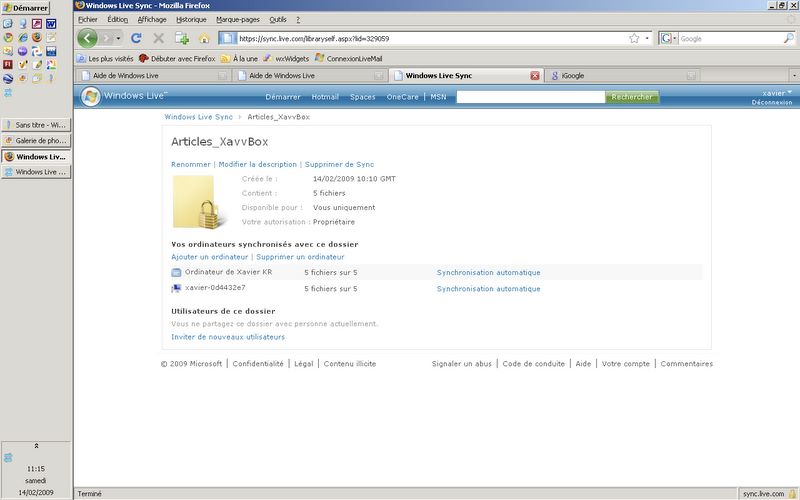Image resolution: width=800 pixels, height=500 pixels.
Task: Click the URL address field
Action: point(432,38)
